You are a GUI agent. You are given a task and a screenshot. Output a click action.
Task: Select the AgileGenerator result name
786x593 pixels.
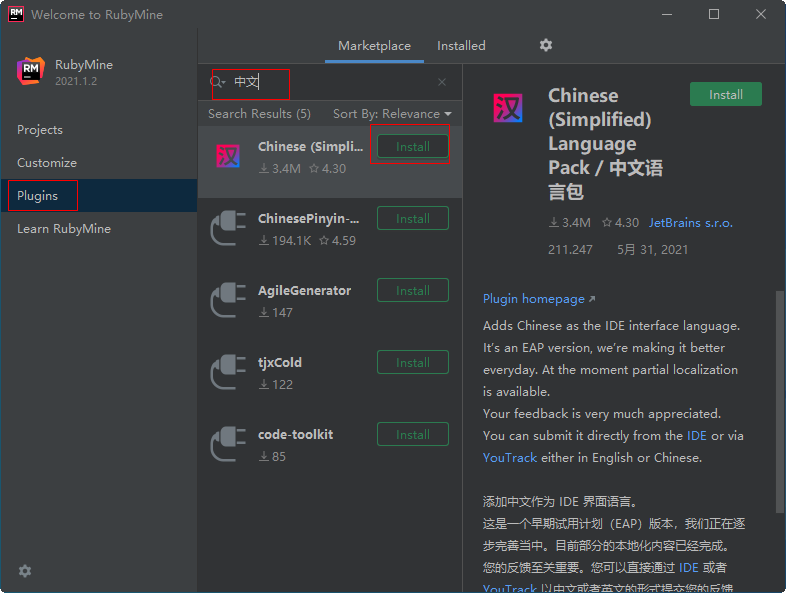click(304, 290)
